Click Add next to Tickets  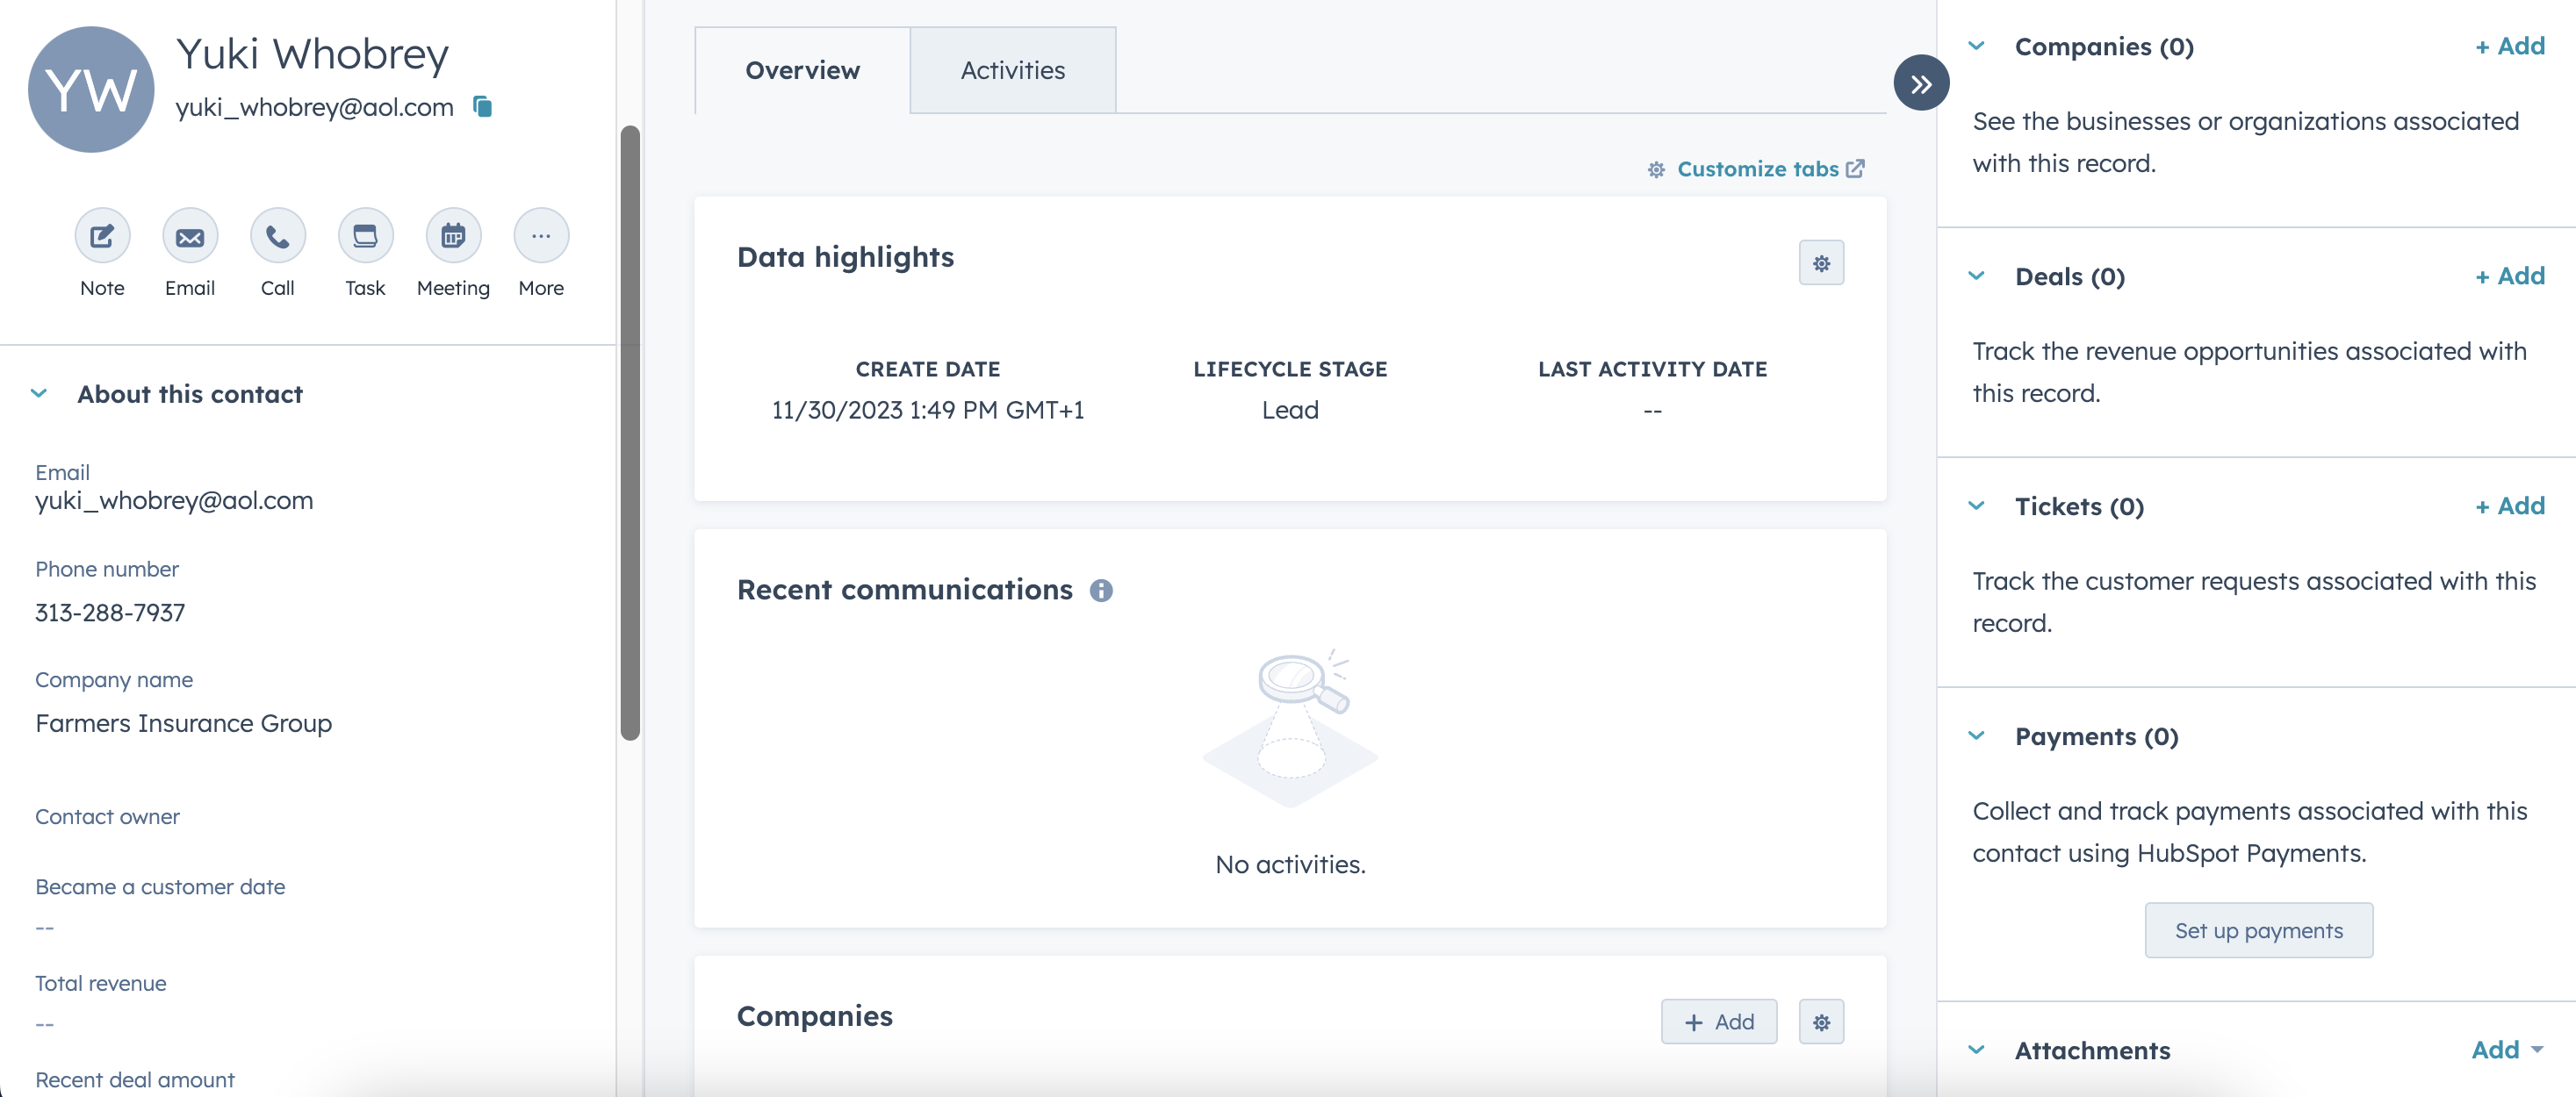(2509, 506)
